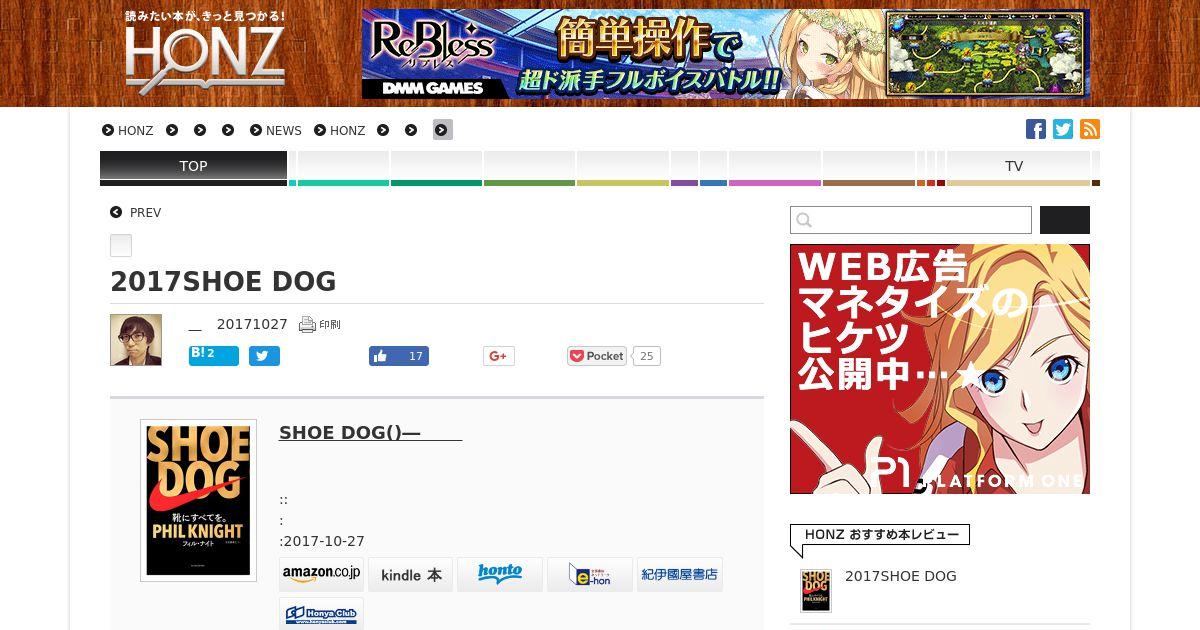Open the honto store button
This screenshot has height=630, width=1200.
500,574
